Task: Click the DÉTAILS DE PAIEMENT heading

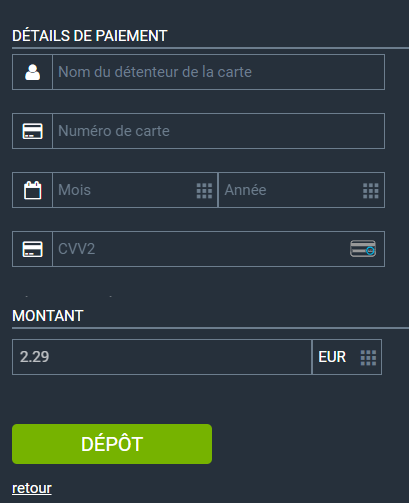Action: click(90, 36)
